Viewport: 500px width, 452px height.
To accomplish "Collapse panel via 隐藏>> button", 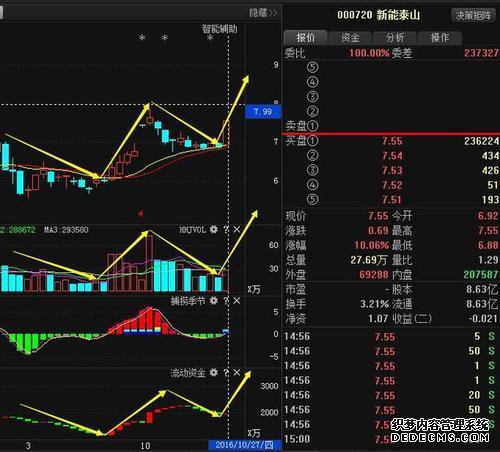I will pos(263,13).
